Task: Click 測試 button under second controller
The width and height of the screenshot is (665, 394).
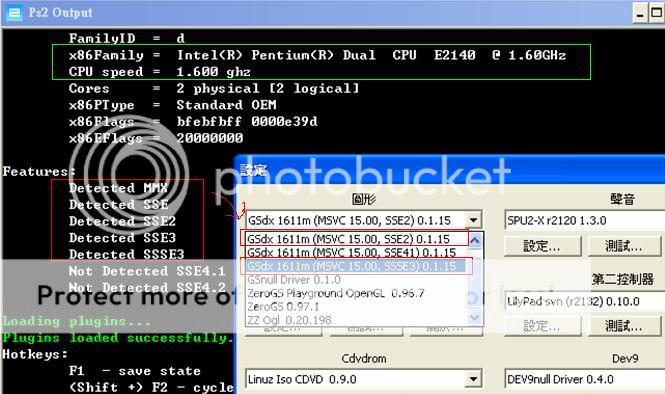Action: 624,327
